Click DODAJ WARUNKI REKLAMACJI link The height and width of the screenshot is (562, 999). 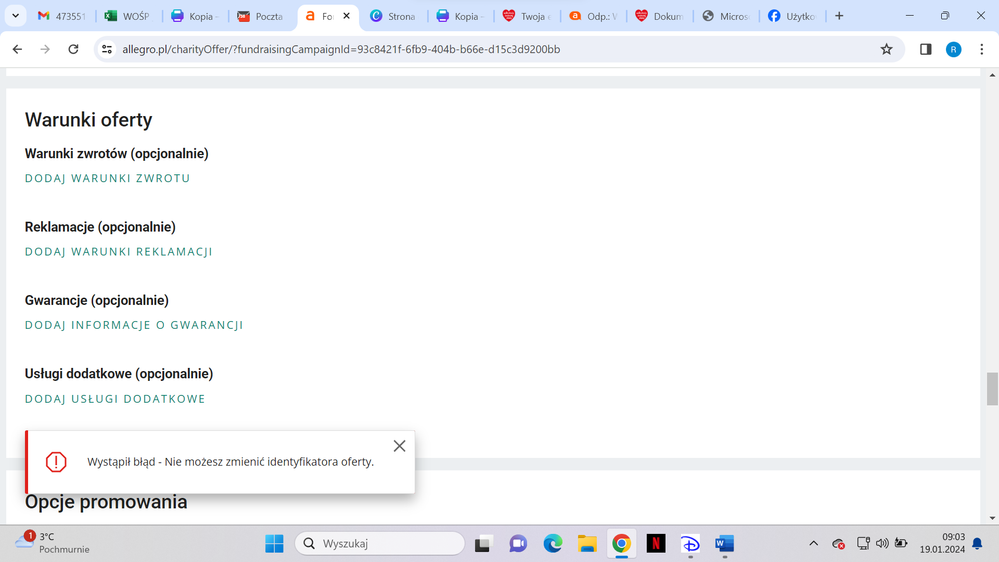(x=118, y=252)
